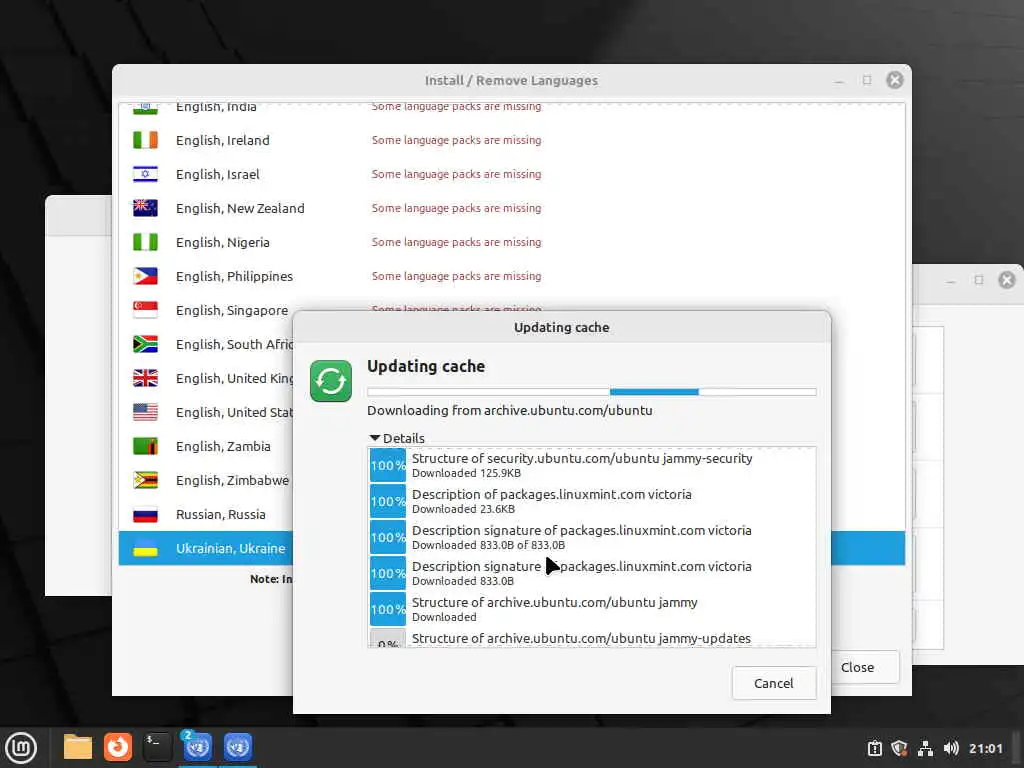Select the English, Zimbabwe row

(x=206, y=480)
